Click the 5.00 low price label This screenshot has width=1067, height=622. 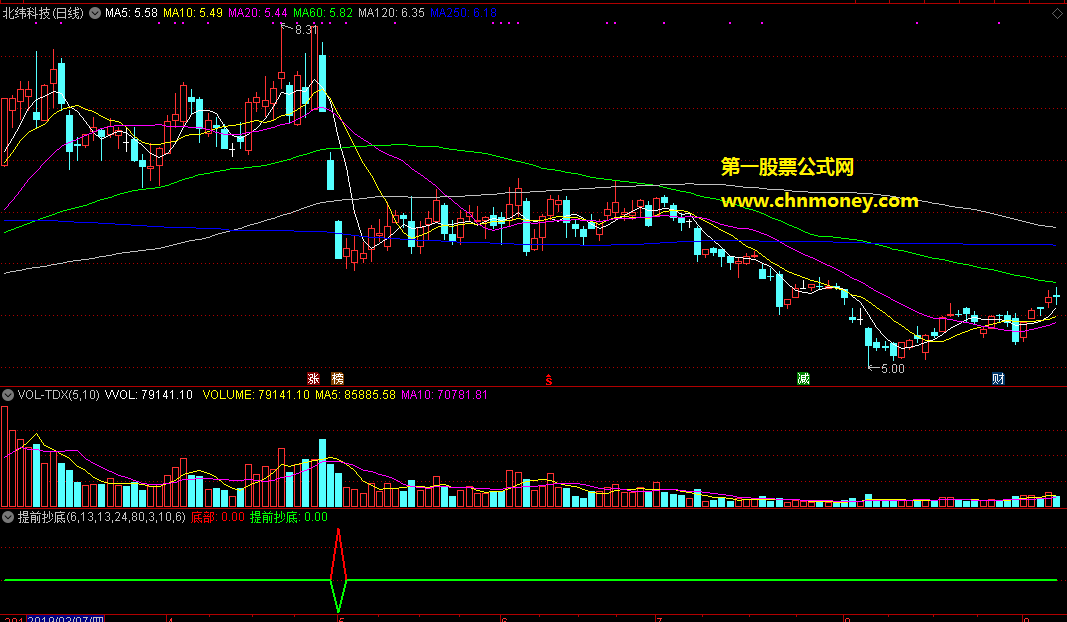(x=893, y=369)
